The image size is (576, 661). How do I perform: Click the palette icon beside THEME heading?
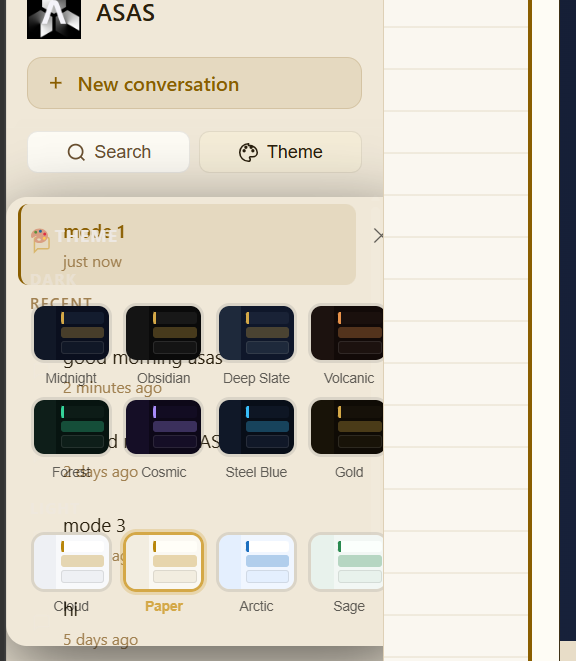coord(40,236)
